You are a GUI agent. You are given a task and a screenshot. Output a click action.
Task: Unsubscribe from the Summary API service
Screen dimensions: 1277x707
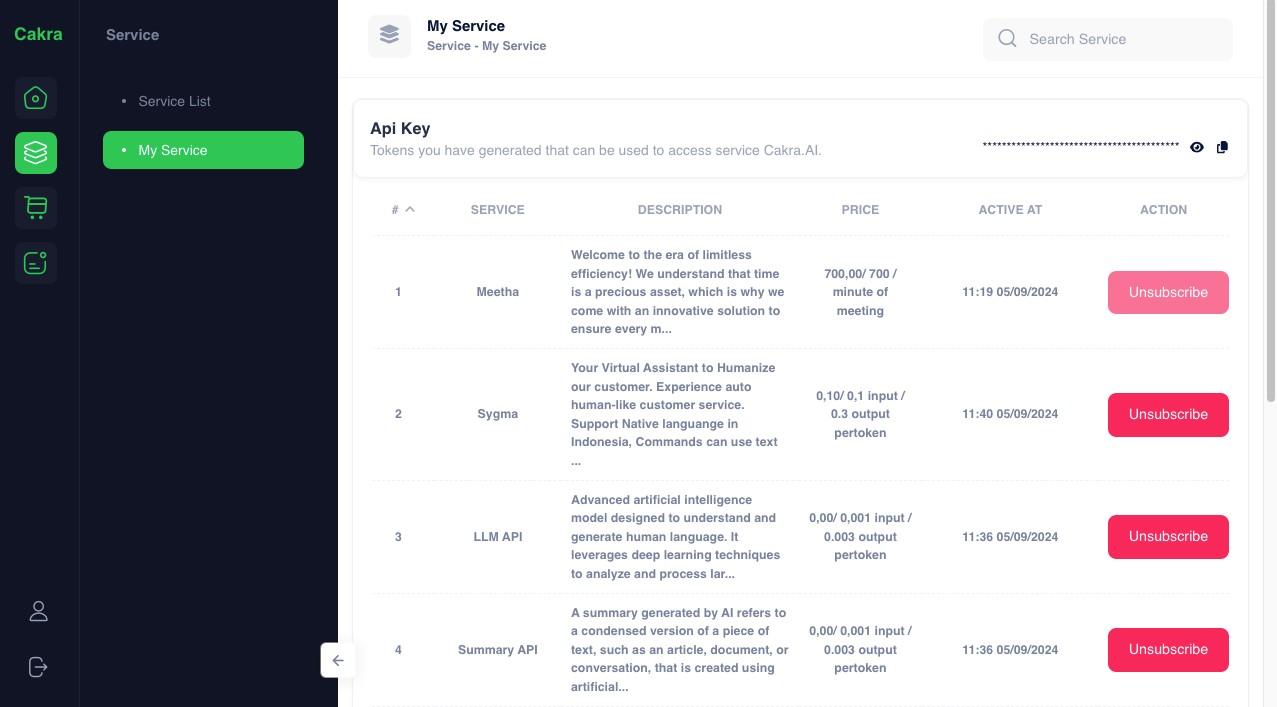(x=1168, y=650)
